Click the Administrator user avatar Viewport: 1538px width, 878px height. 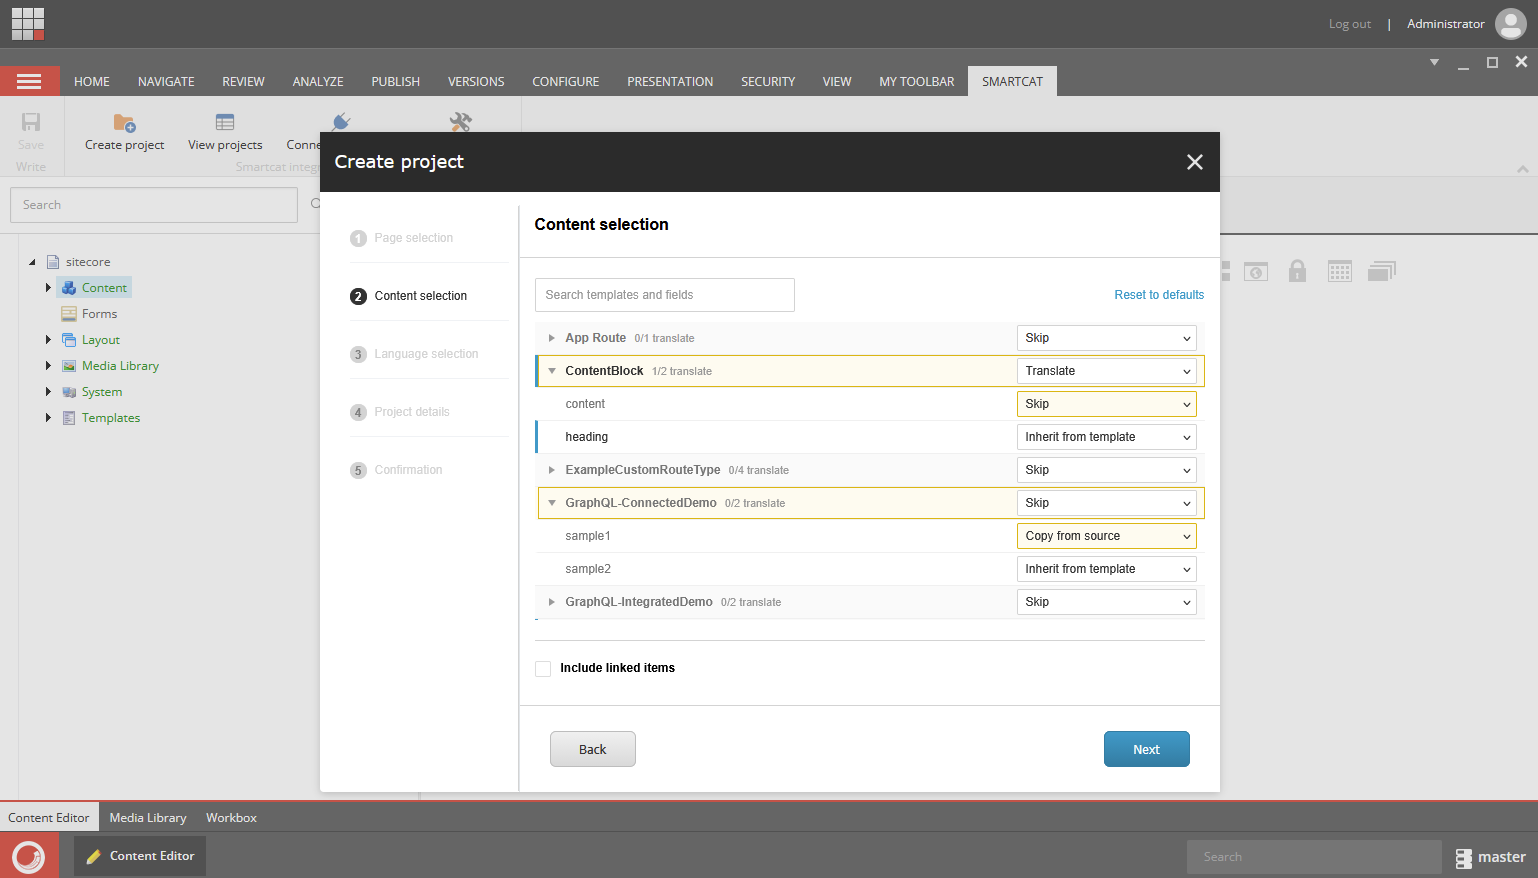click(1510, 24)
